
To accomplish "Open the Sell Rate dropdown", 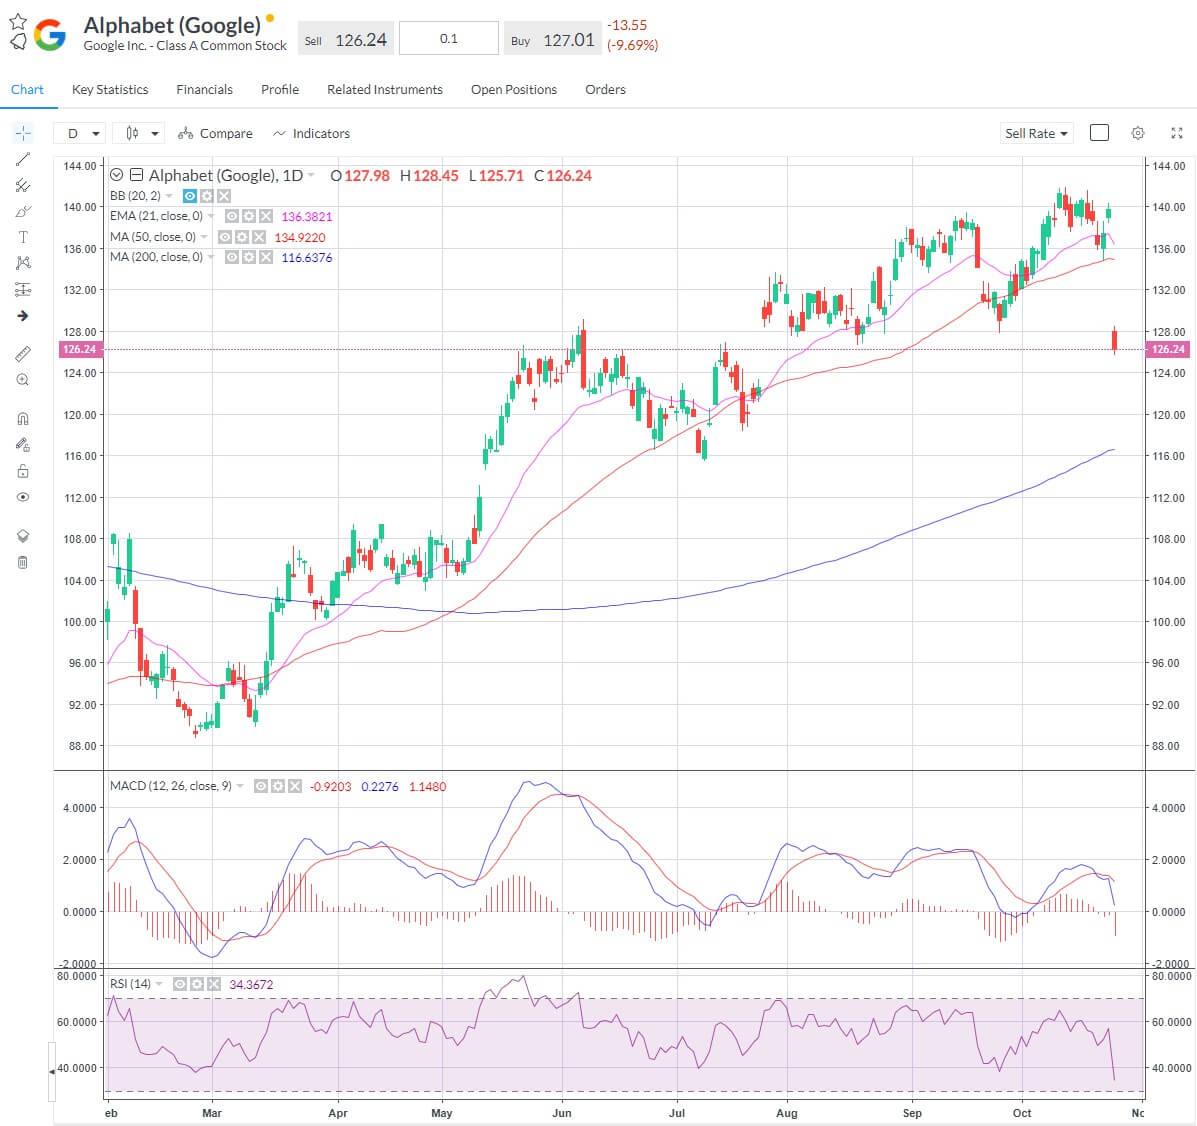I will [1037, 134].
